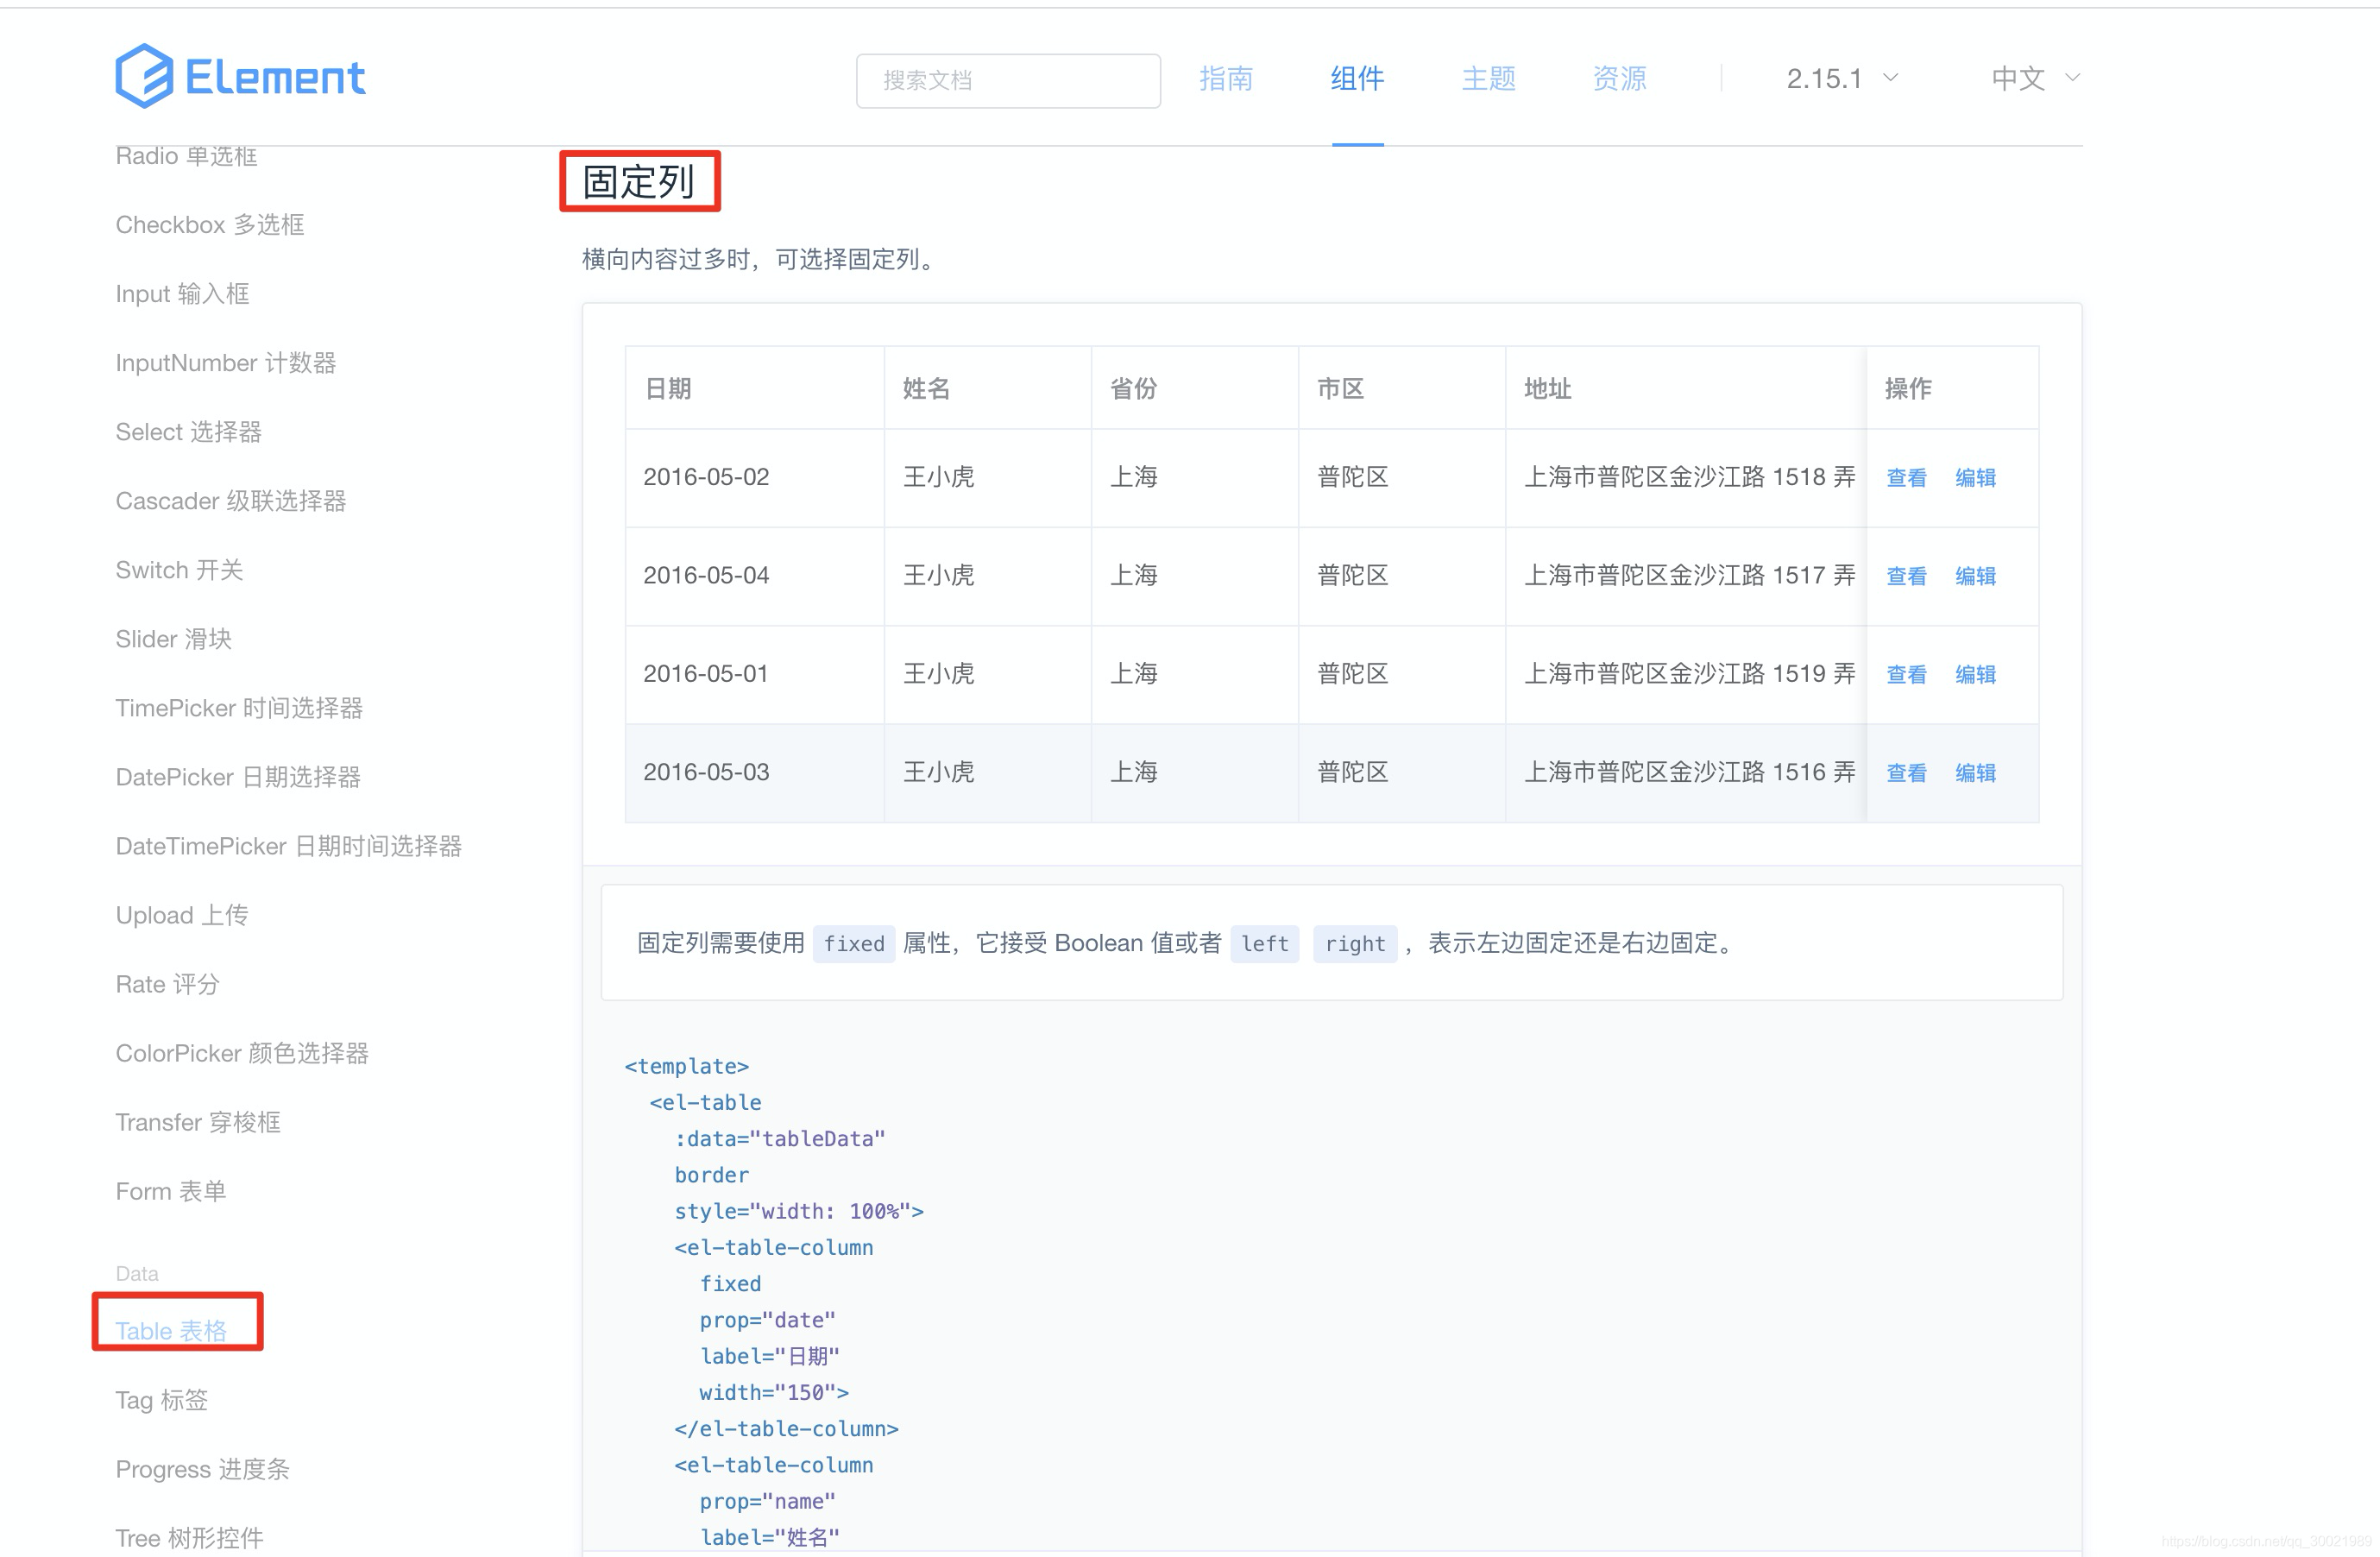The image size is (2380, 1557).
Task: Click the width="150" code line
Action: [774, 1393]
